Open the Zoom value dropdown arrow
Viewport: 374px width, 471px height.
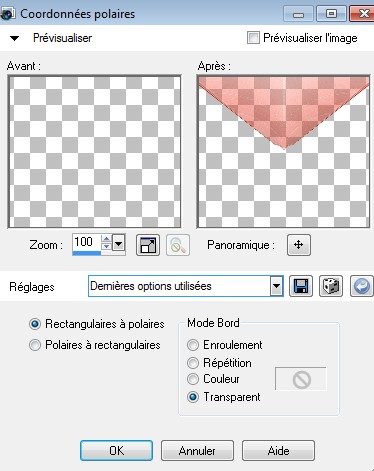click(x=118, y=244)
